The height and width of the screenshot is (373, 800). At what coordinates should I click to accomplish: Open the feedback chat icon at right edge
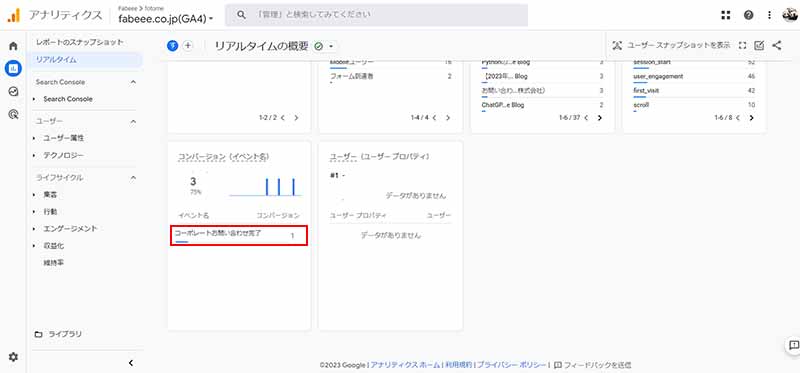[793, 345]
